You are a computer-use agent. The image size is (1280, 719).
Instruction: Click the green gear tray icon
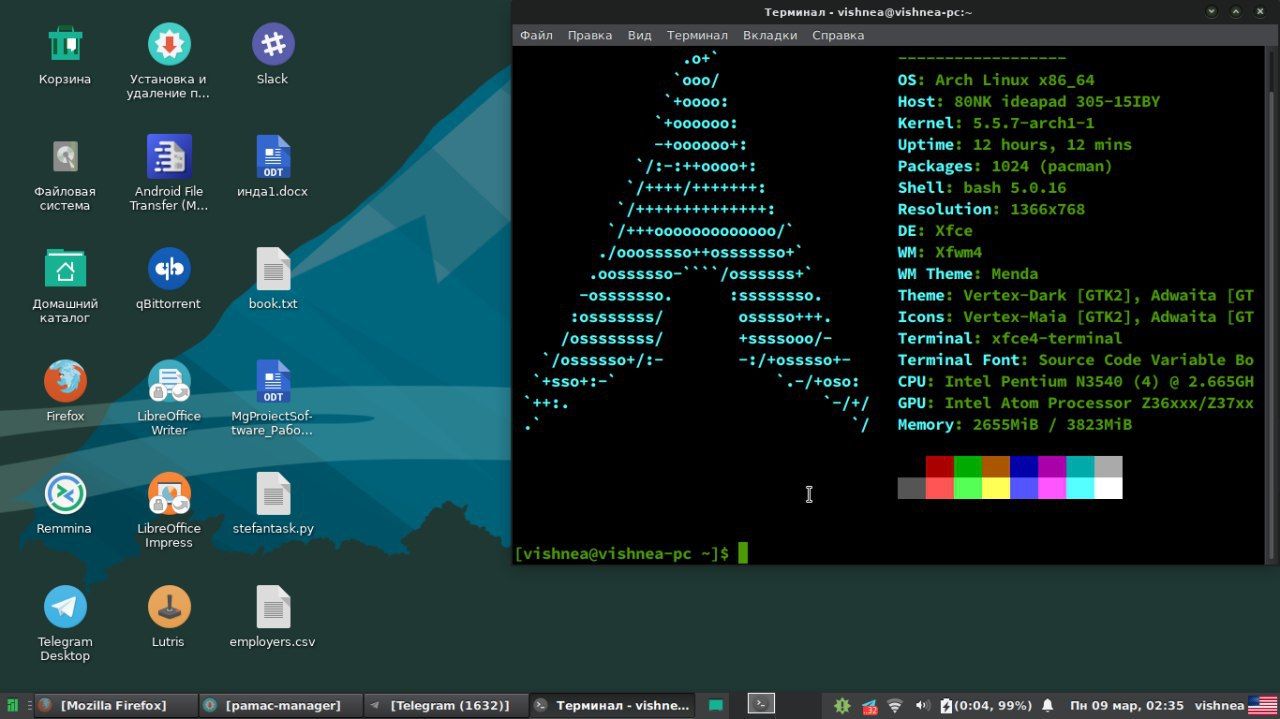pyautogui.click(x=842, y=705)
